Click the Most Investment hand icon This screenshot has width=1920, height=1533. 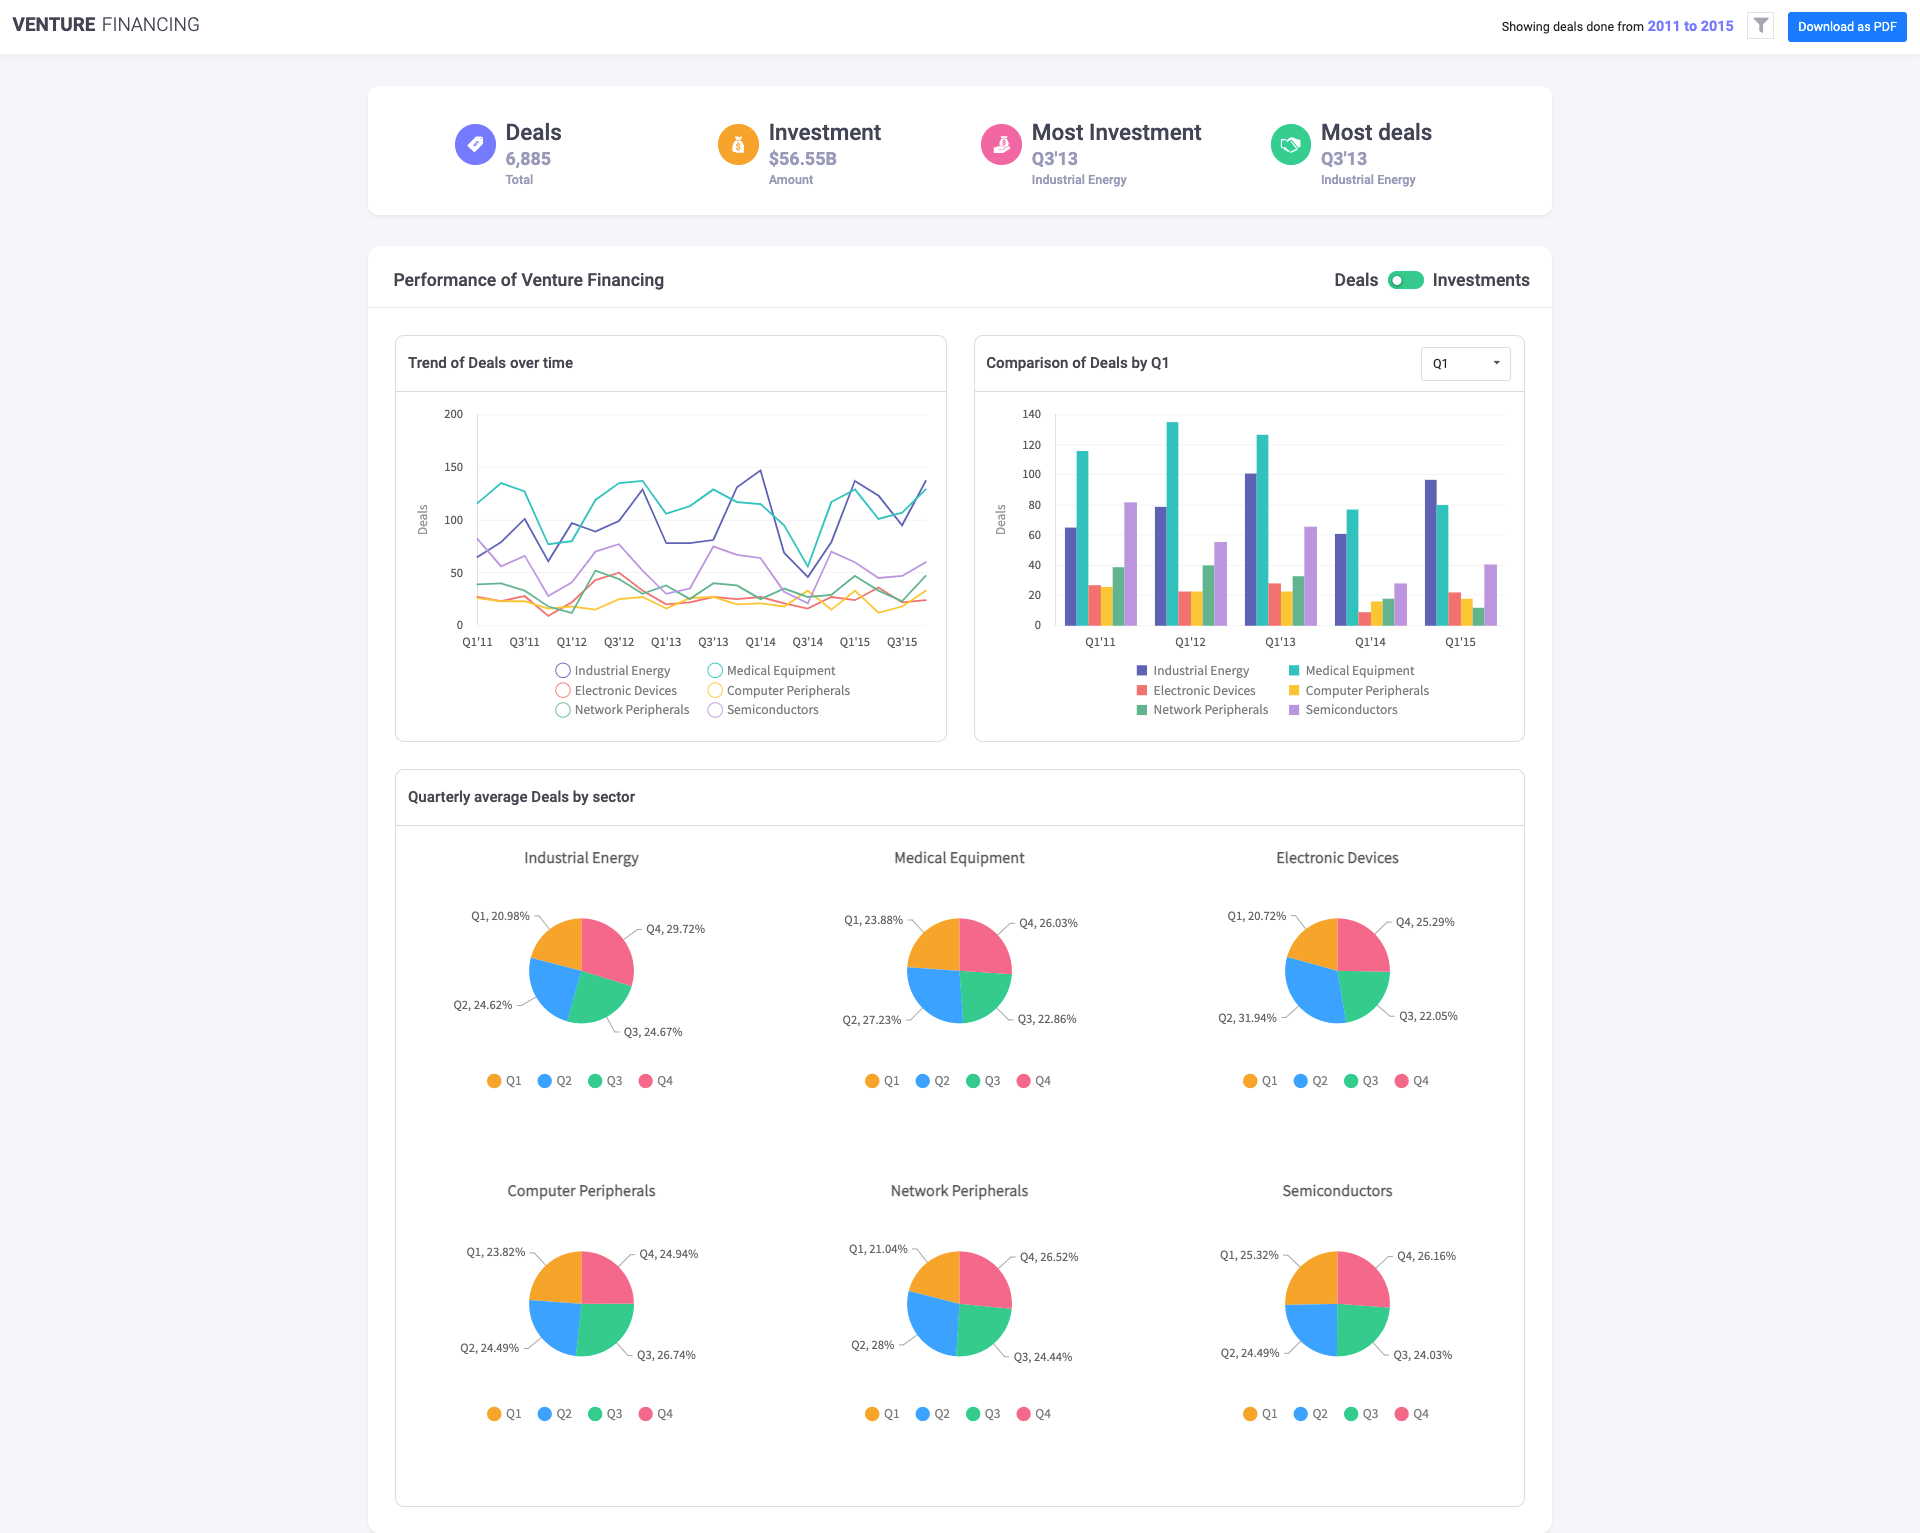tap(1001, 144)
